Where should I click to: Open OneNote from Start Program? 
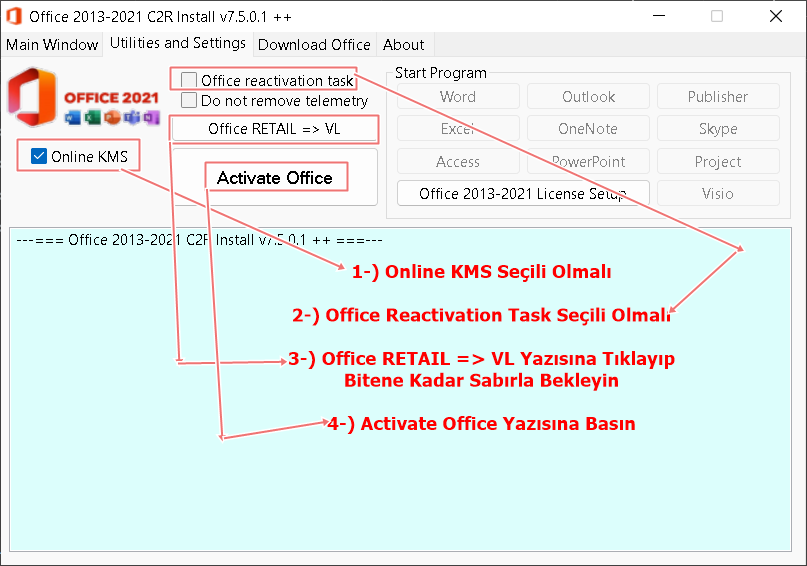coord(588,129)
